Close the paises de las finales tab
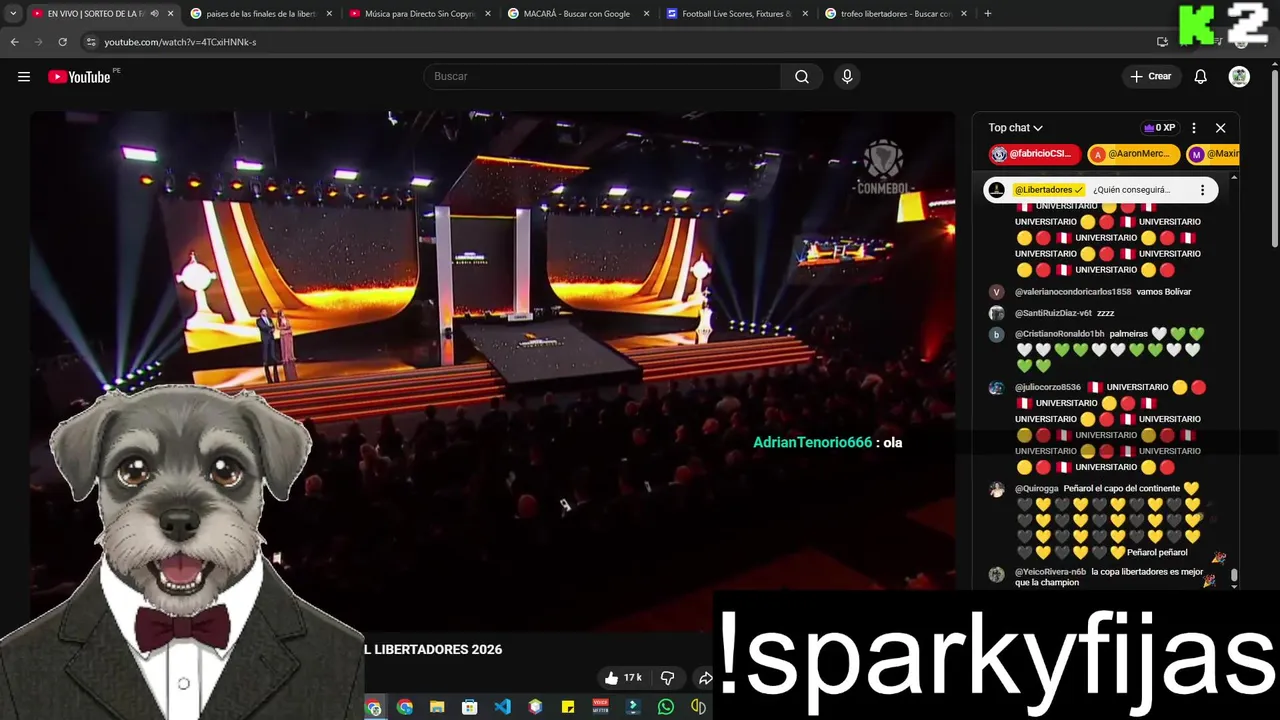 pos(328,14)
